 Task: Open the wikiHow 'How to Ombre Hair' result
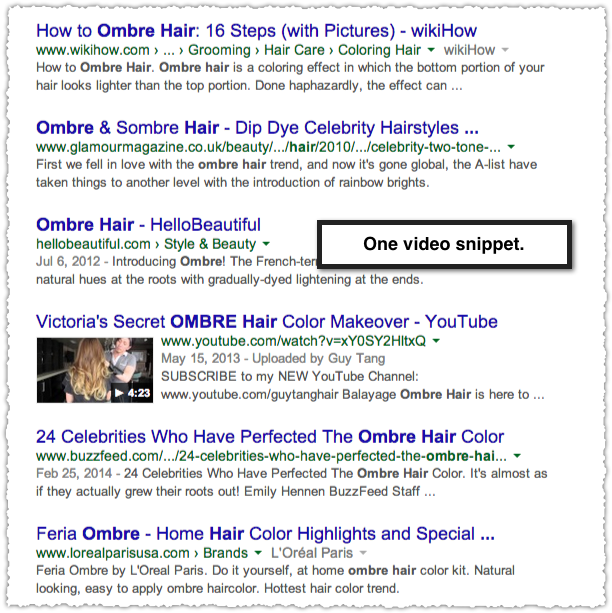click(x=257, y=31)
